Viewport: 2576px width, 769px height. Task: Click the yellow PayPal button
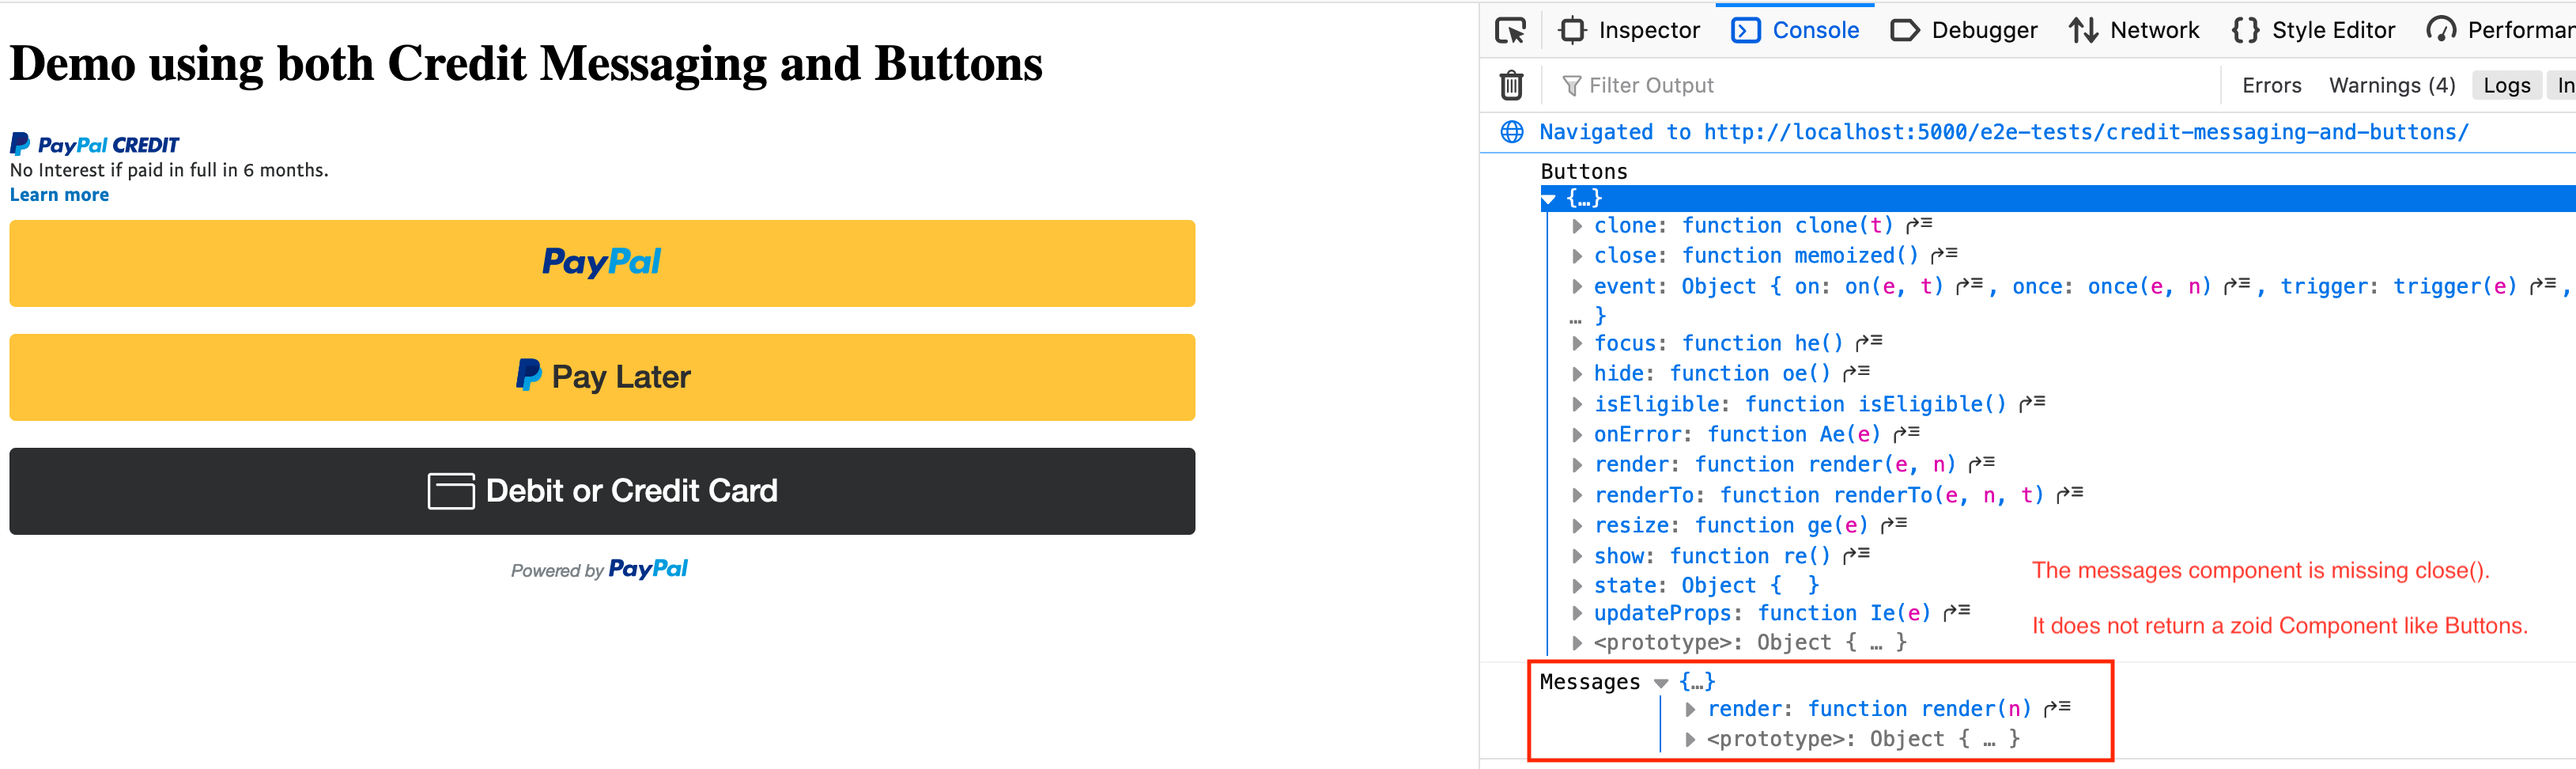pyautogui.click(x=602, y=263)
